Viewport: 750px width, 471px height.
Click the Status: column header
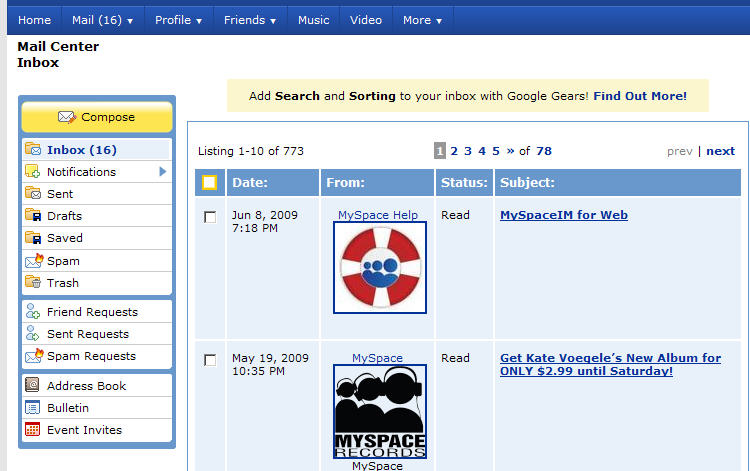tap(464, 182)
